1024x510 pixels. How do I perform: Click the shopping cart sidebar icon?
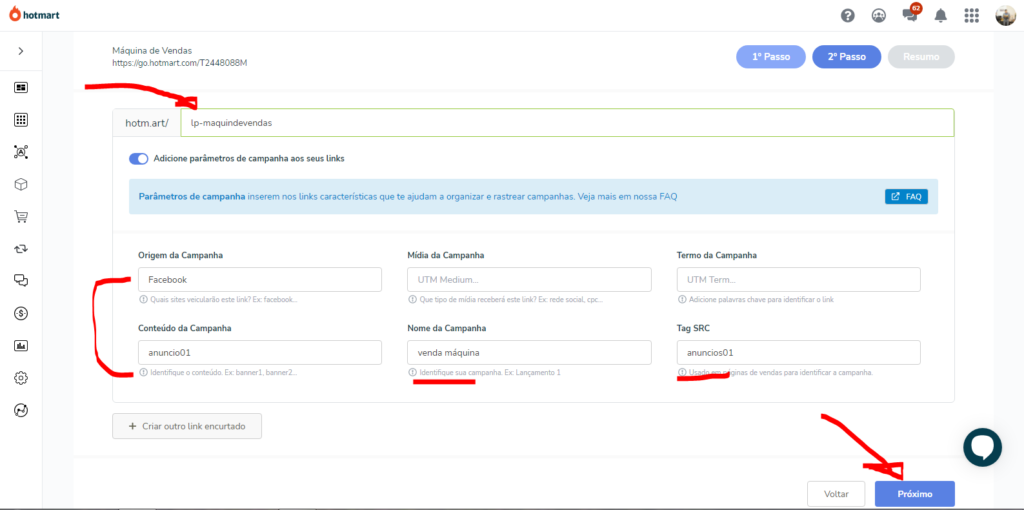tap(21, 216)
